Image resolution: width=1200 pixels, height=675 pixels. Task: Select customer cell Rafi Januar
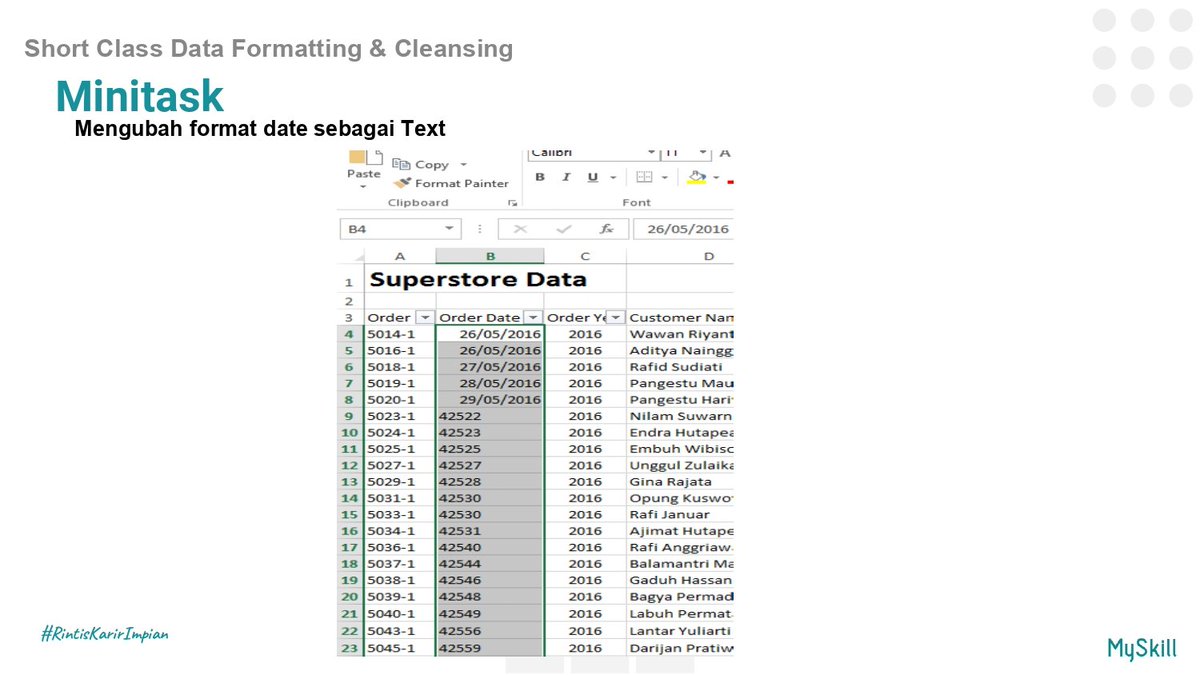coord(680,515)
